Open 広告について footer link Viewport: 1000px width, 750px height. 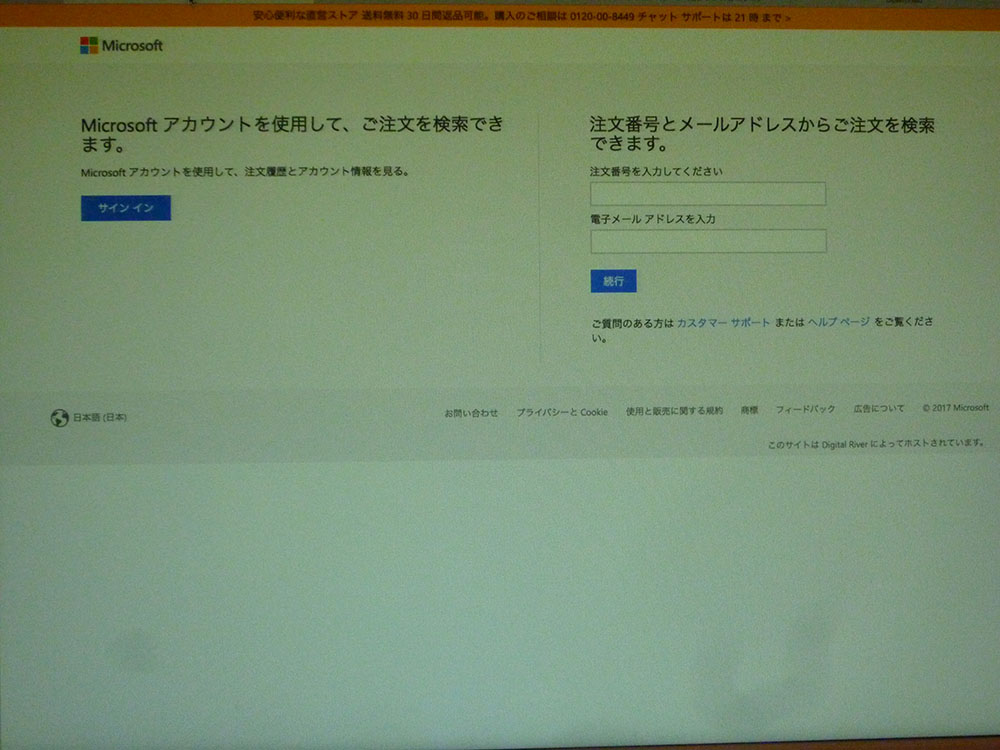(x=879, y=409)
